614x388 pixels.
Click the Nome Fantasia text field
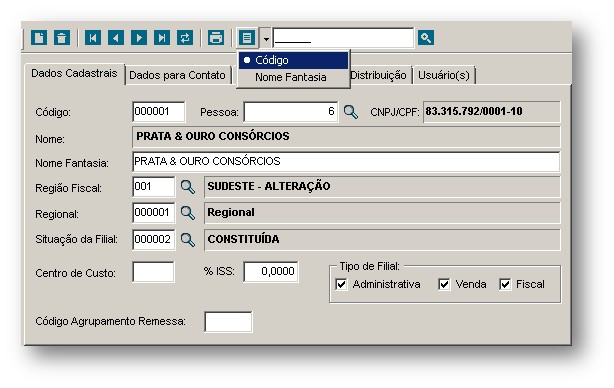click(x=346, y=162)
